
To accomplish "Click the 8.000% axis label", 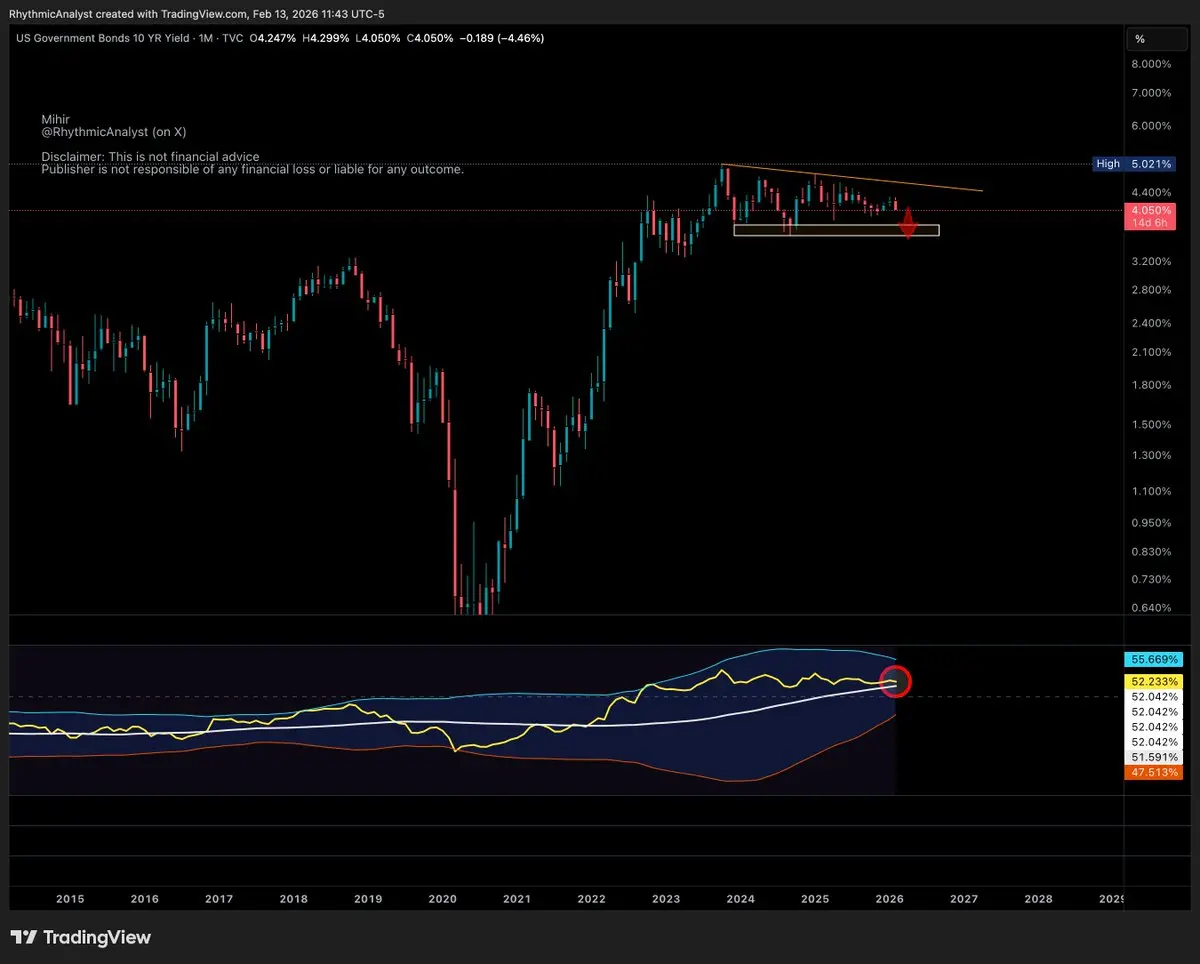I will tap(1151, 64).
